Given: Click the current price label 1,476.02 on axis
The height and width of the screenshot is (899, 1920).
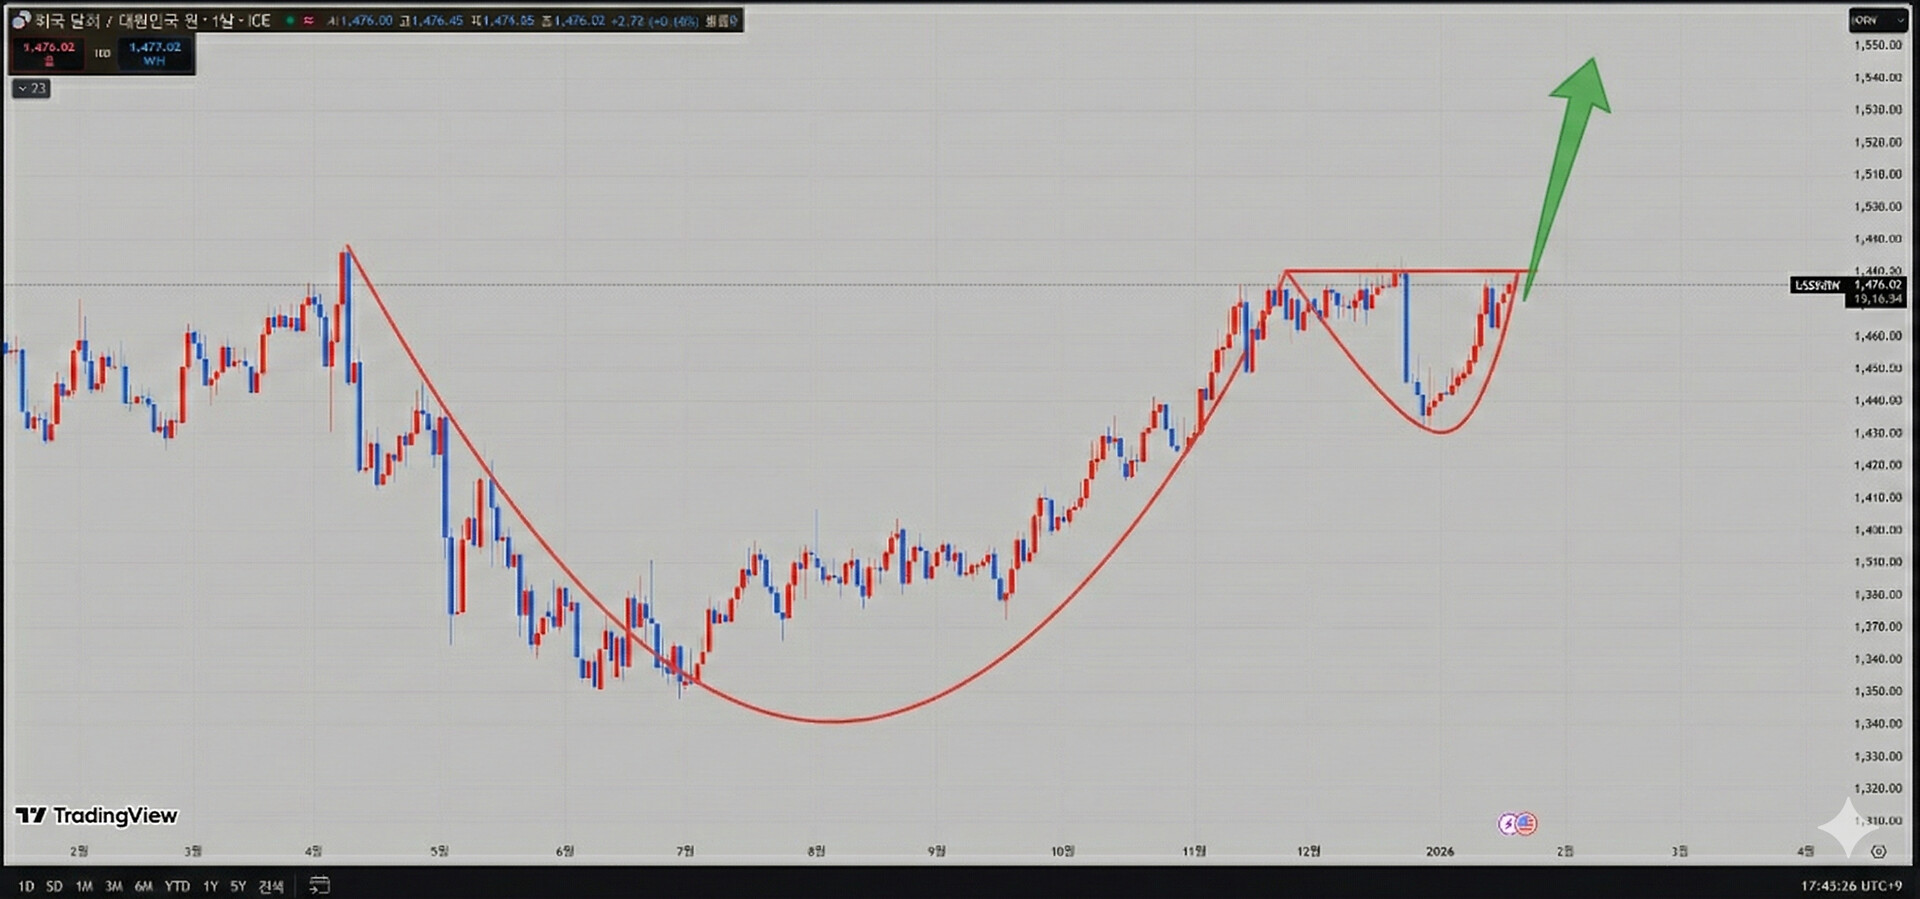Looking at the screenshot, I should pyautogui.click(x=1876, y=285).
